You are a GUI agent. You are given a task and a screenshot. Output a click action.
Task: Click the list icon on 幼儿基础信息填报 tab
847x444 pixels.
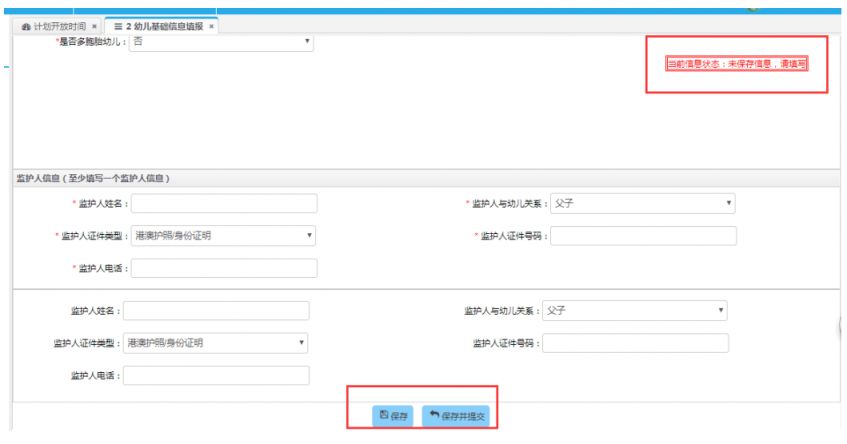coord(118,26)
